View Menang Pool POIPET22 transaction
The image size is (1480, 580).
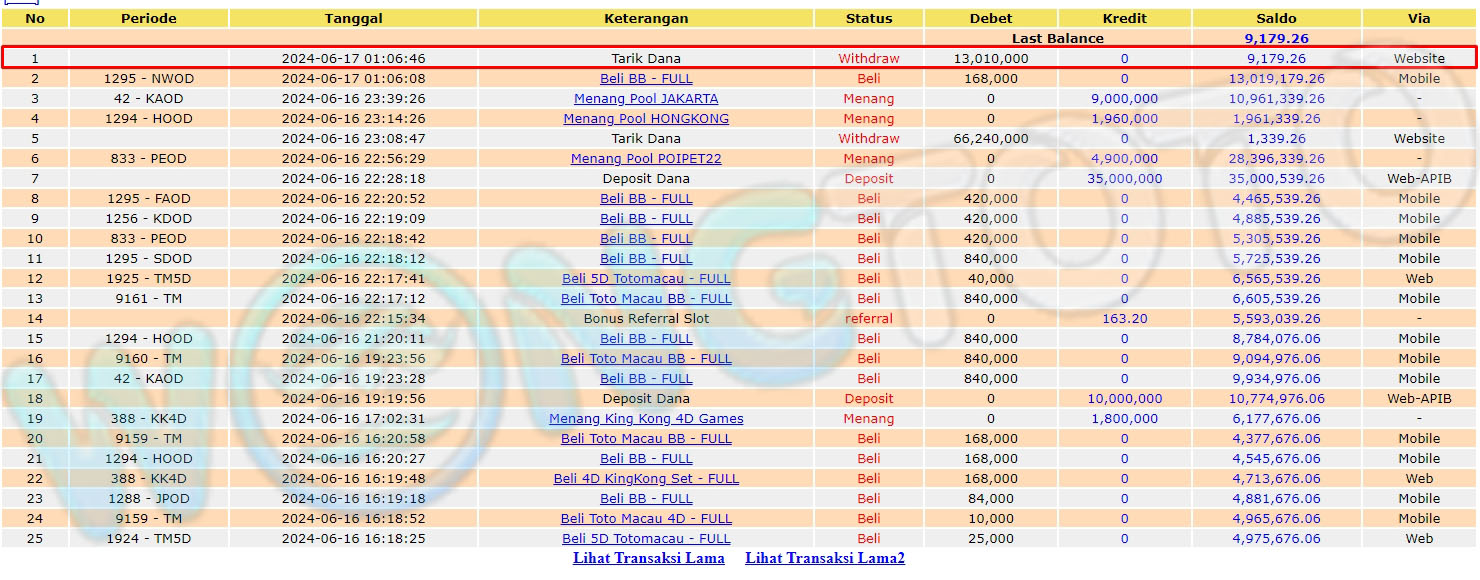click(646, 159)
